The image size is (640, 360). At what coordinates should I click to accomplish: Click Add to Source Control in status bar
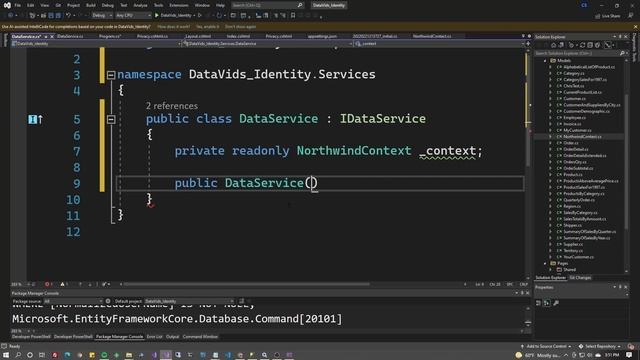point(546,346)
